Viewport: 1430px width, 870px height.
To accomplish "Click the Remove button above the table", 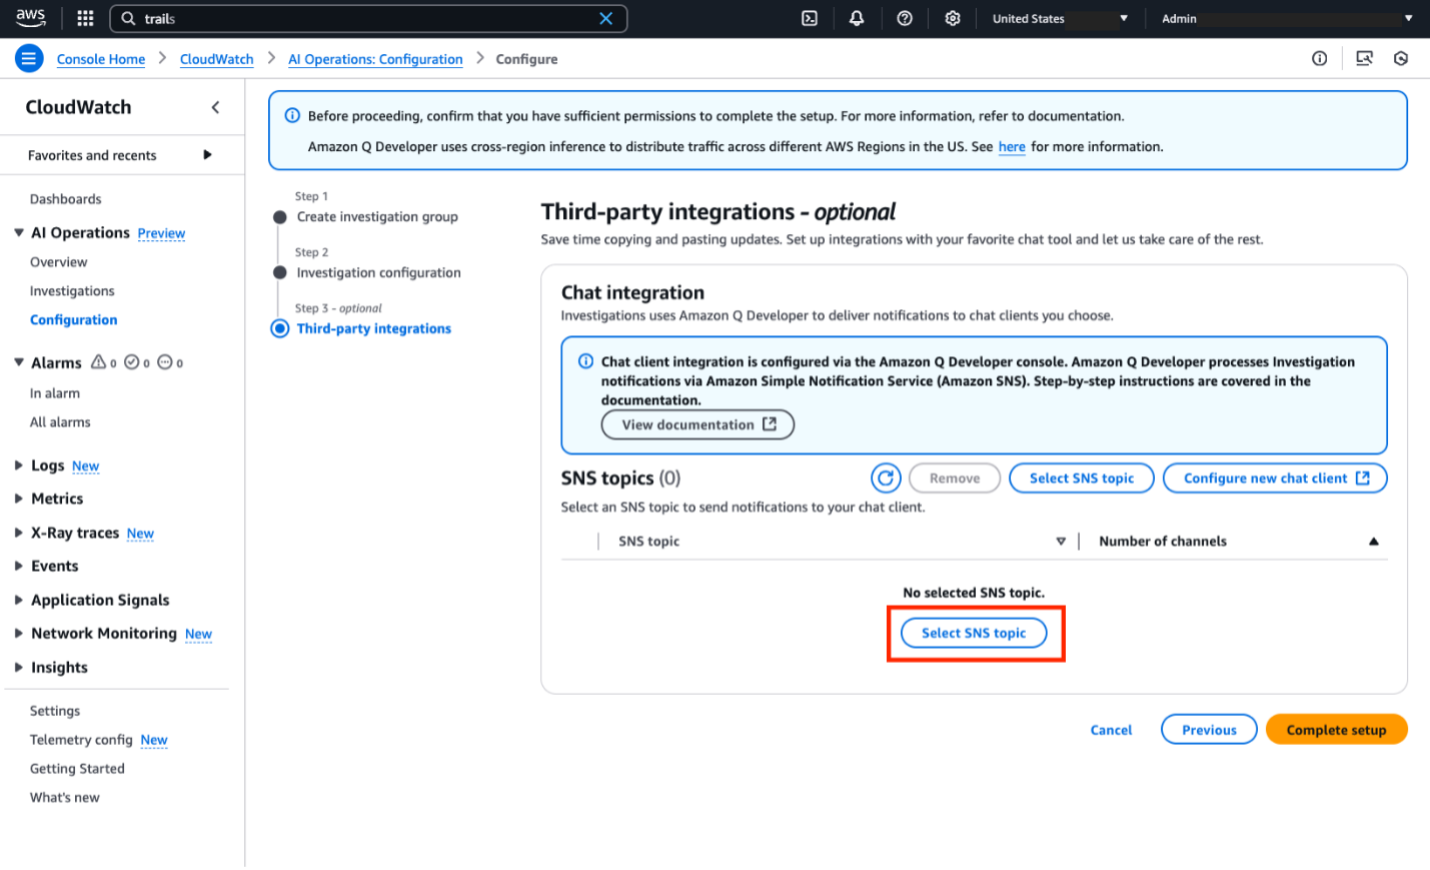I will 955,478.
